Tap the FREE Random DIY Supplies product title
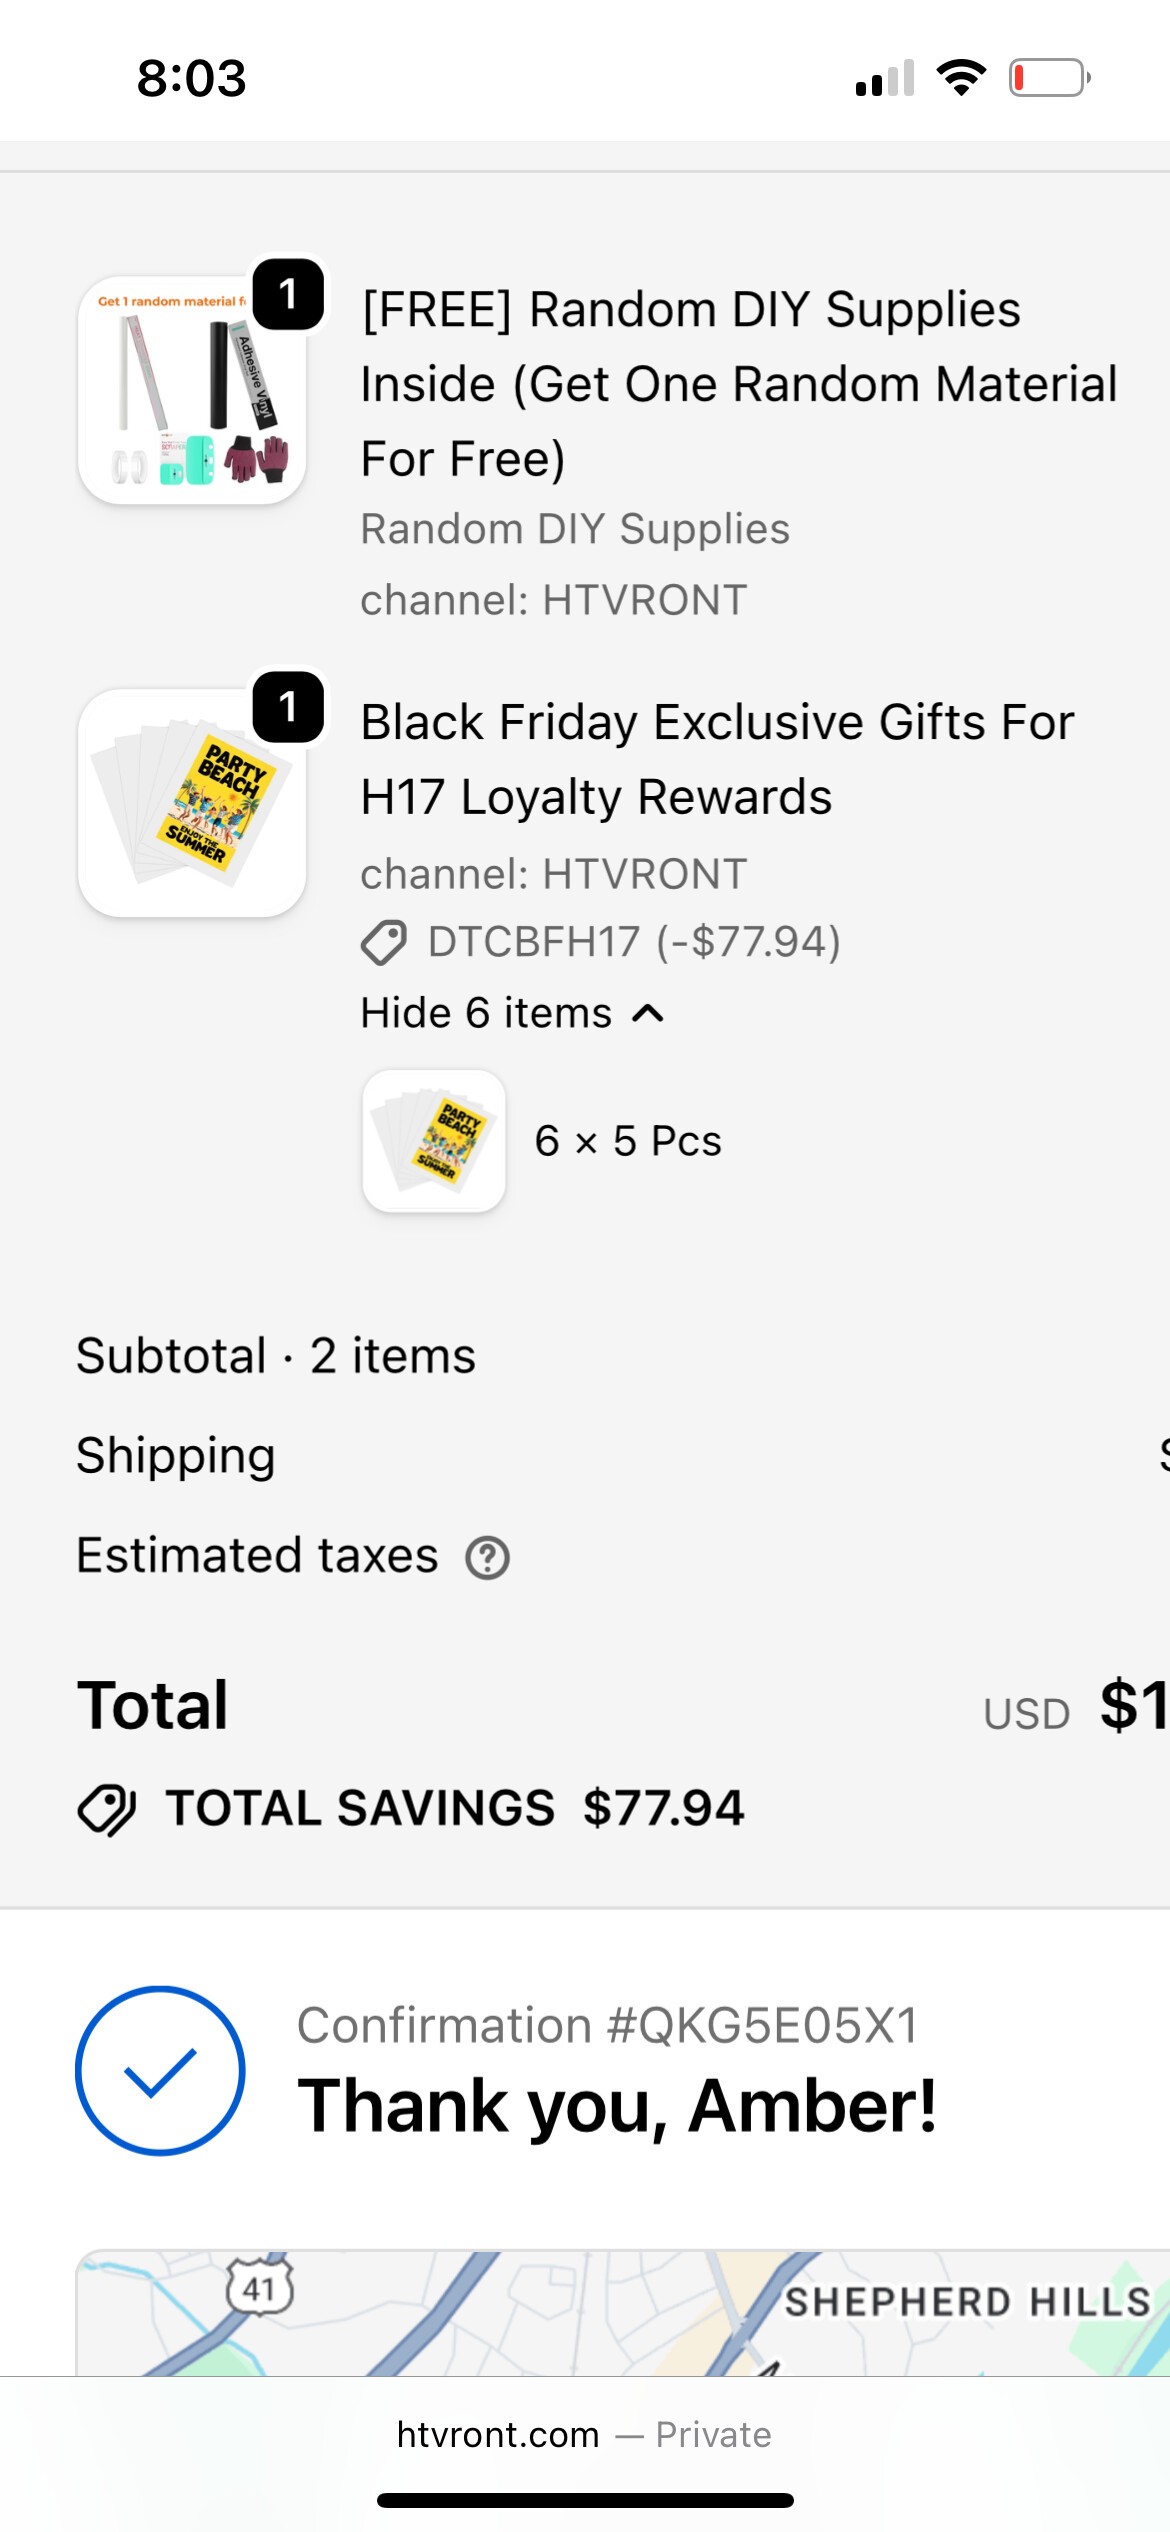Screen dimensions: 1170x2532 pos(738,384)
